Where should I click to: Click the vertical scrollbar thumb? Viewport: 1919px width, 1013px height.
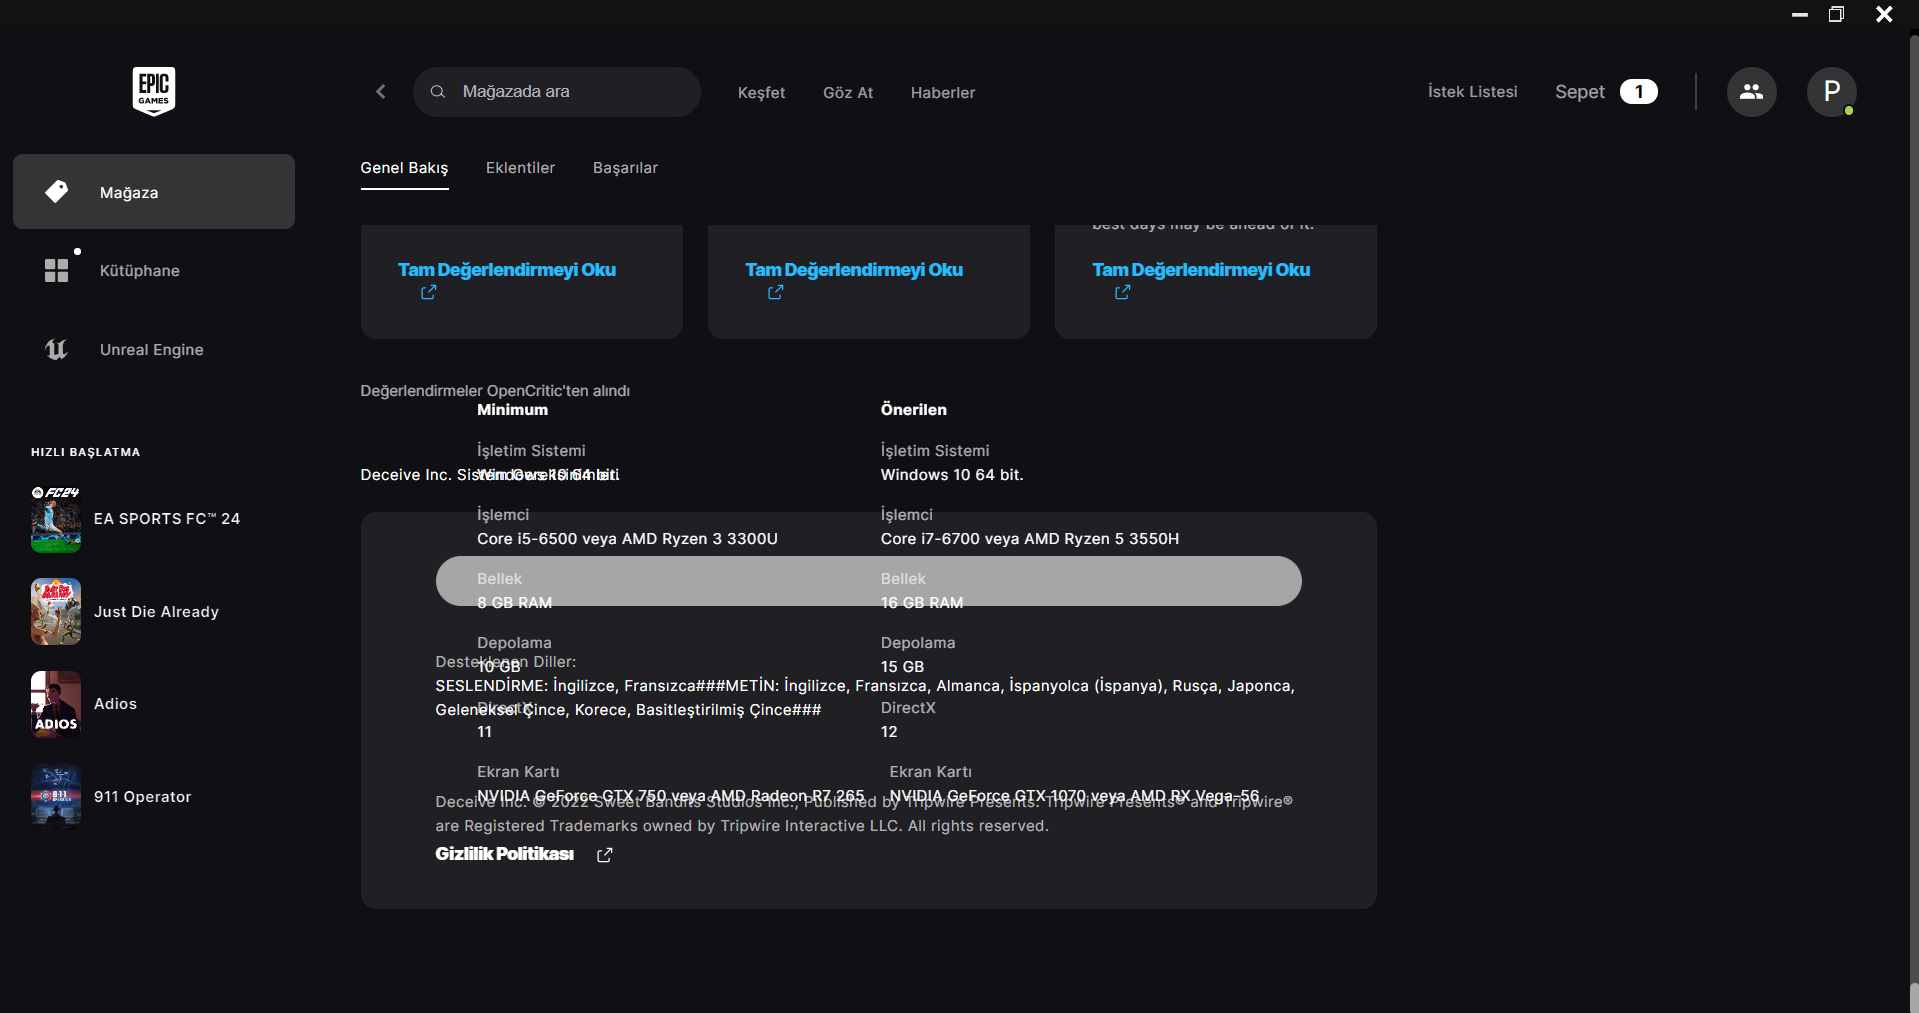1914,997
